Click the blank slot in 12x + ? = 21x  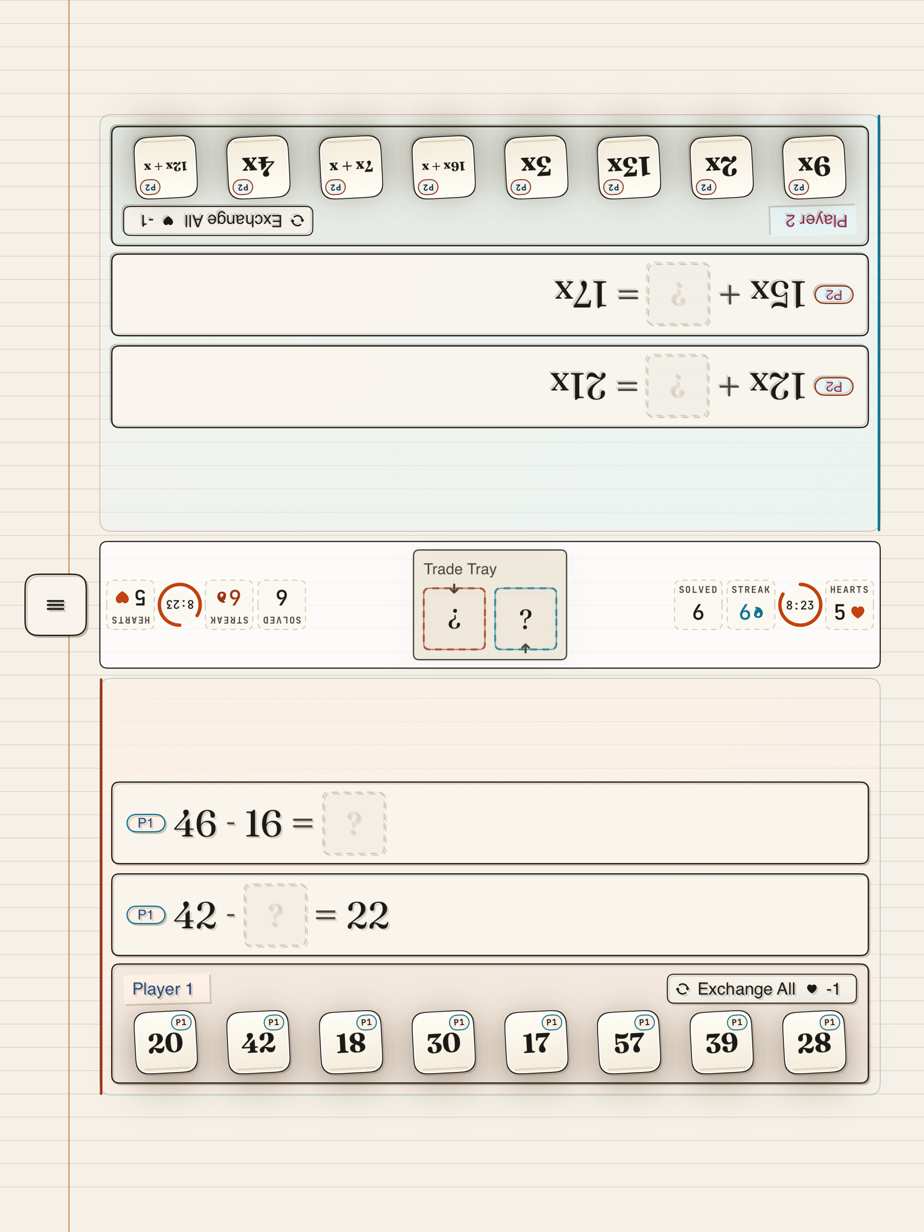678,386
